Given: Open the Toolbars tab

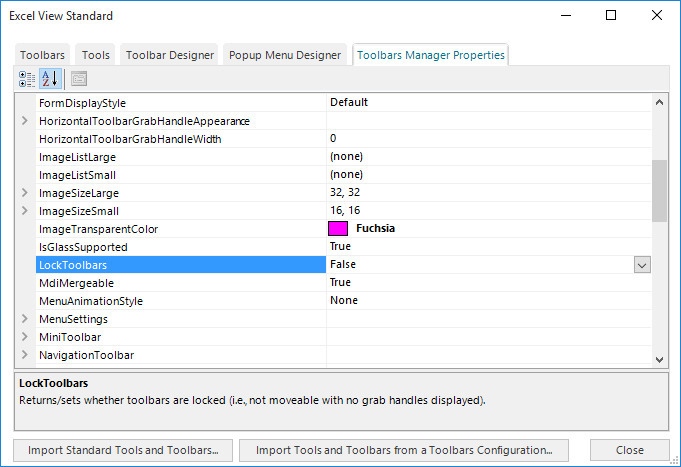Looking at the screenshot, I should coord(42,55).
